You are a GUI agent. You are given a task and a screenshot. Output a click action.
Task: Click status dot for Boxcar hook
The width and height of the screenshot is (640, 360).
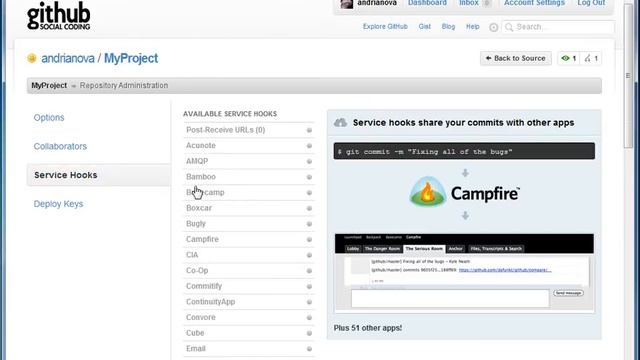click(309, 208)
